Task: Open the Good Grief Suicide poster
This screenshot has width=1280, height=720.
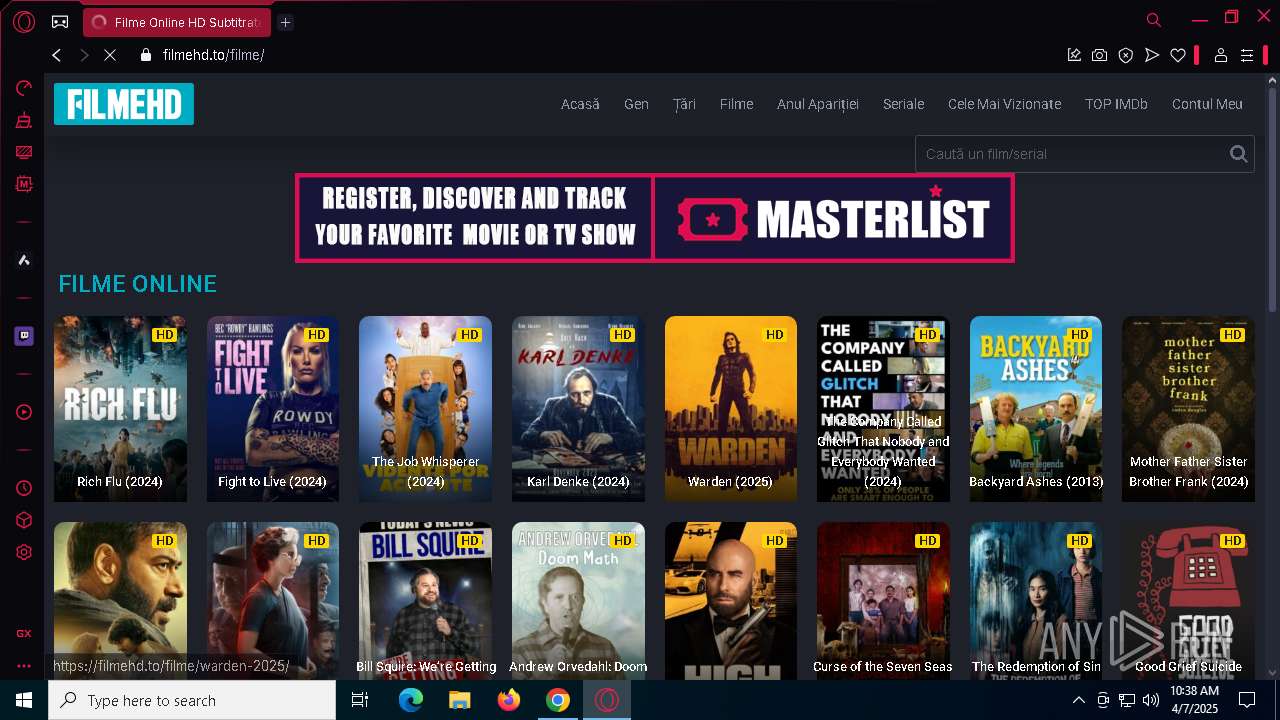Action: coord(1188,600)
